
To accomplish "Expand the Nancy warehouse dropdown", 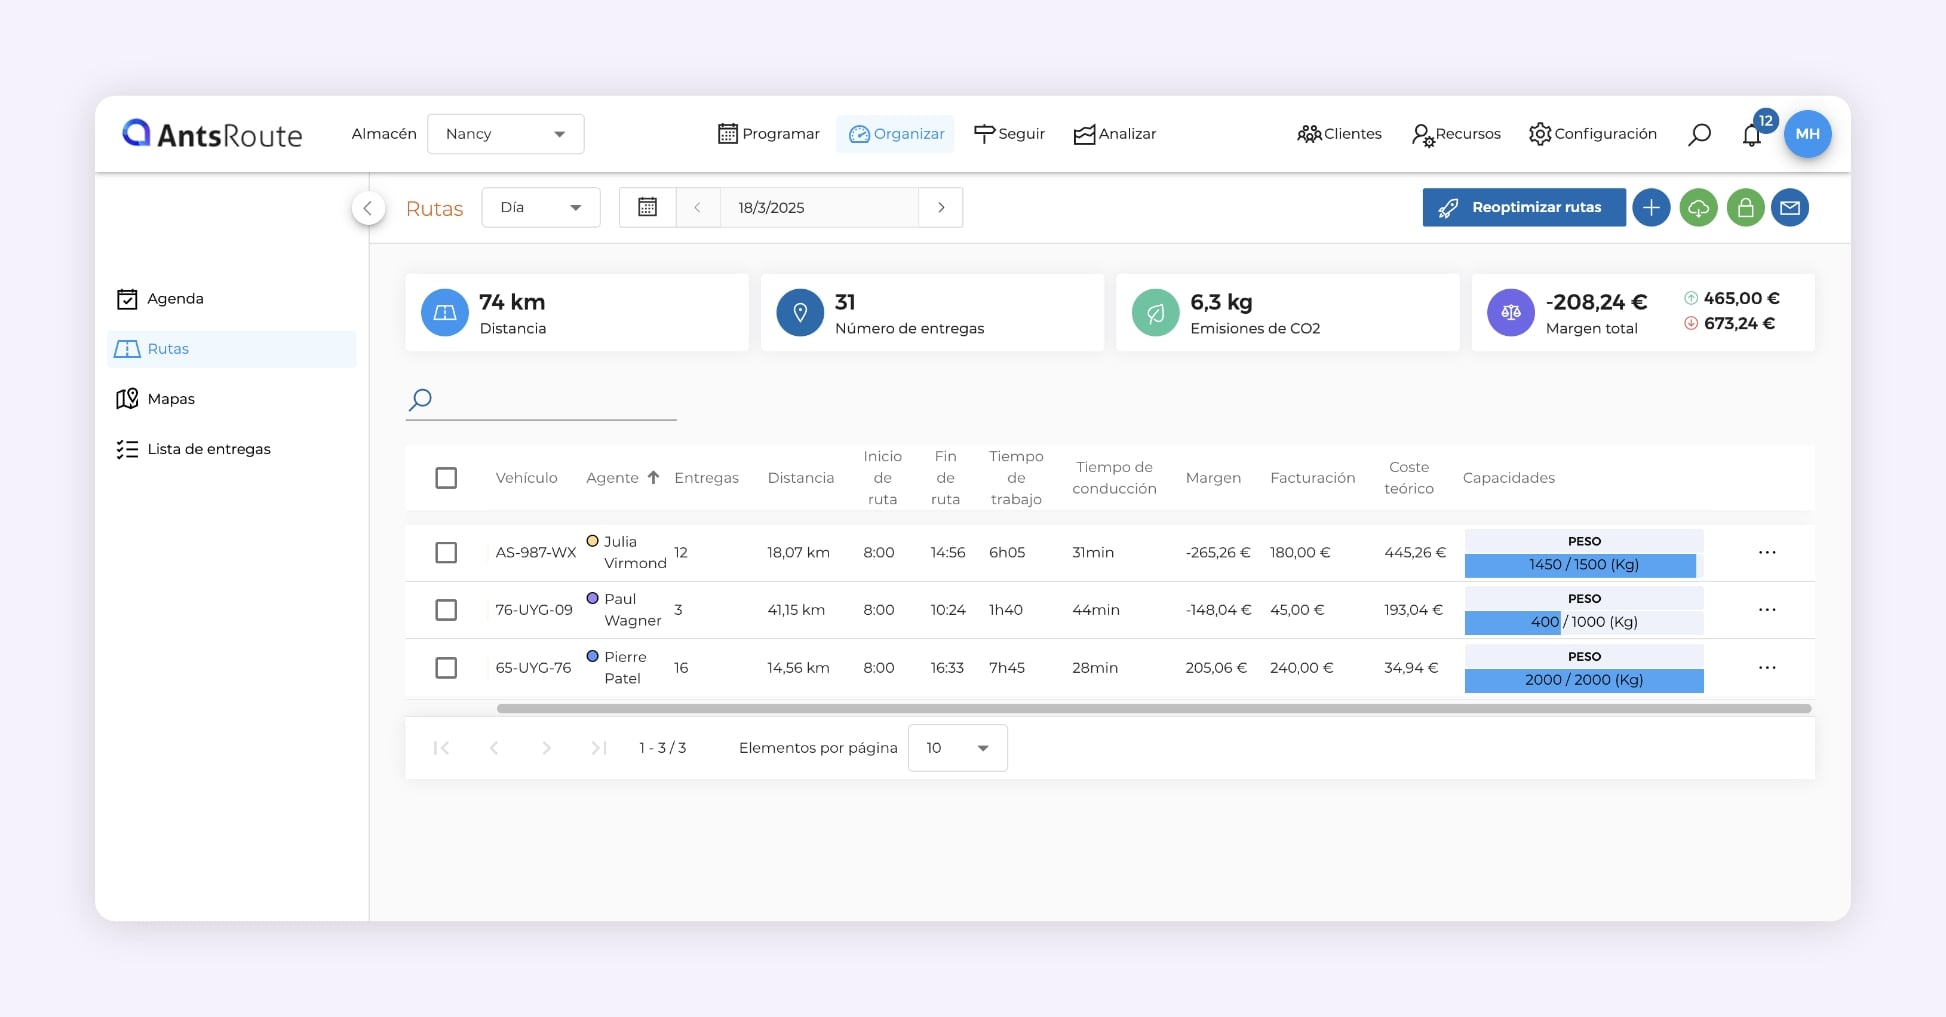I will click(x=506, y=134).
